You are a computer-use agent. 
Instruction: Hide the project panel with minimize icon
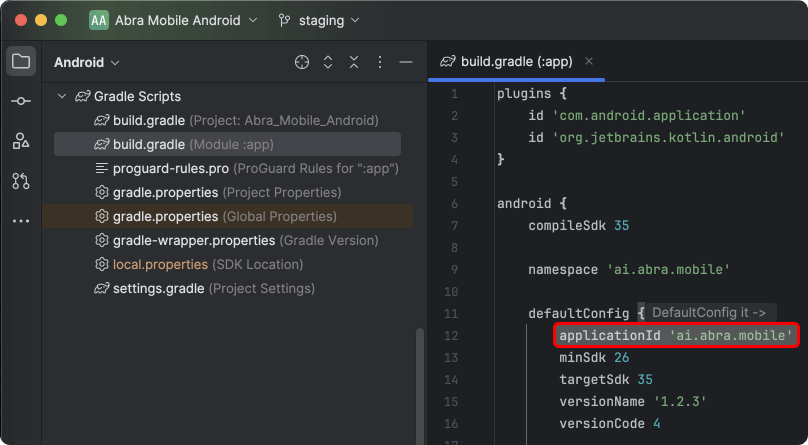pos(406,62)
